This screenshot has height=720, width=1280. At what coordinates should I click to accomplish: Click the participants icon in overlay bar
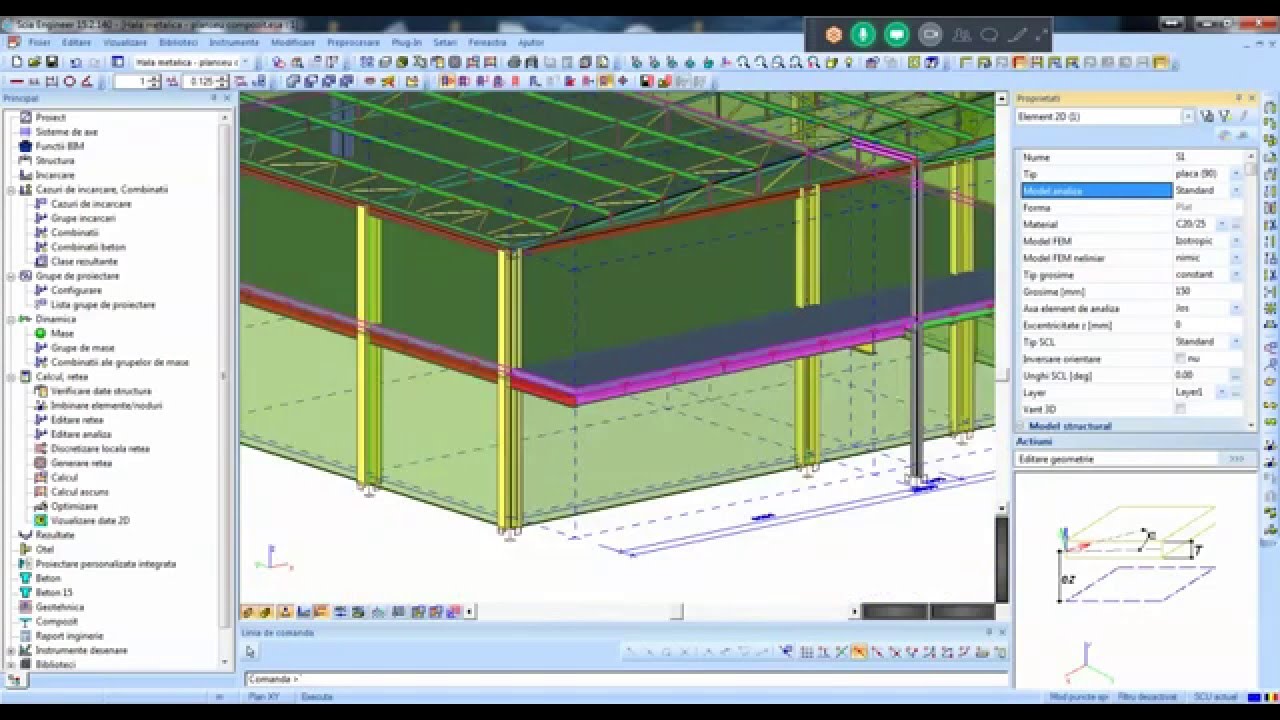pyautogui.click(x=962, y=35)
